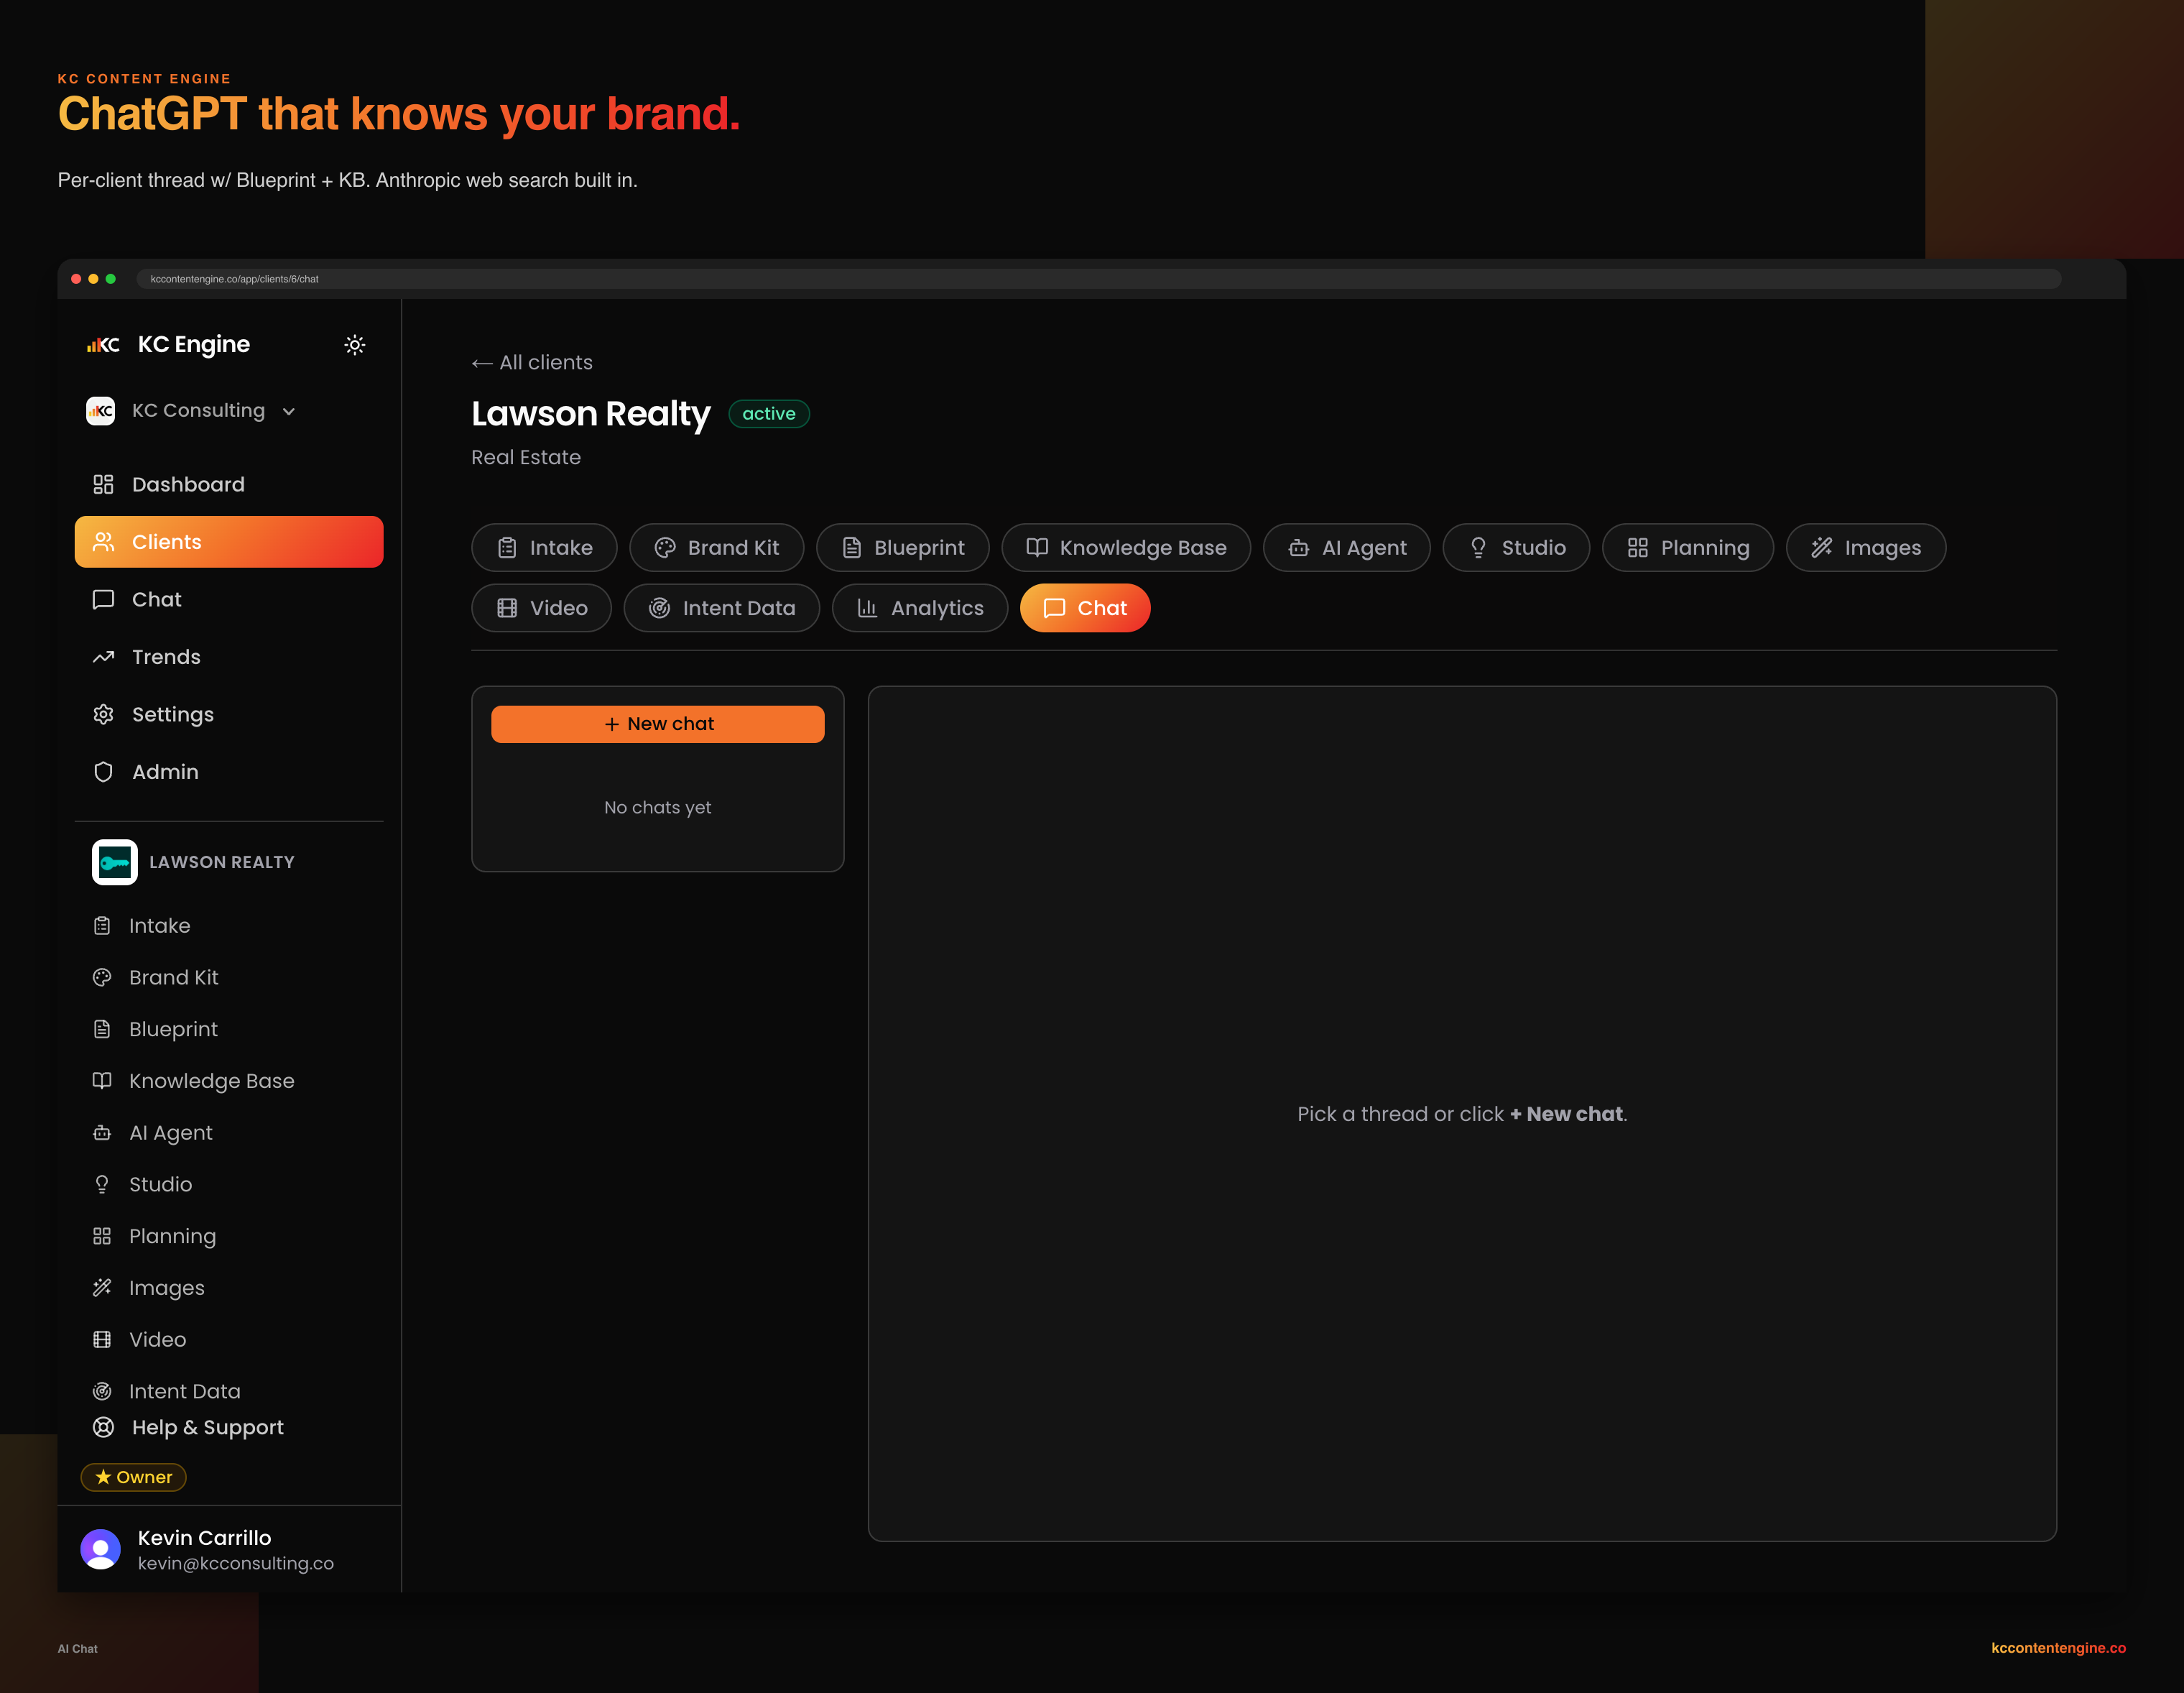
Task: Click the Owner badge
Action: pos(133,1477)
